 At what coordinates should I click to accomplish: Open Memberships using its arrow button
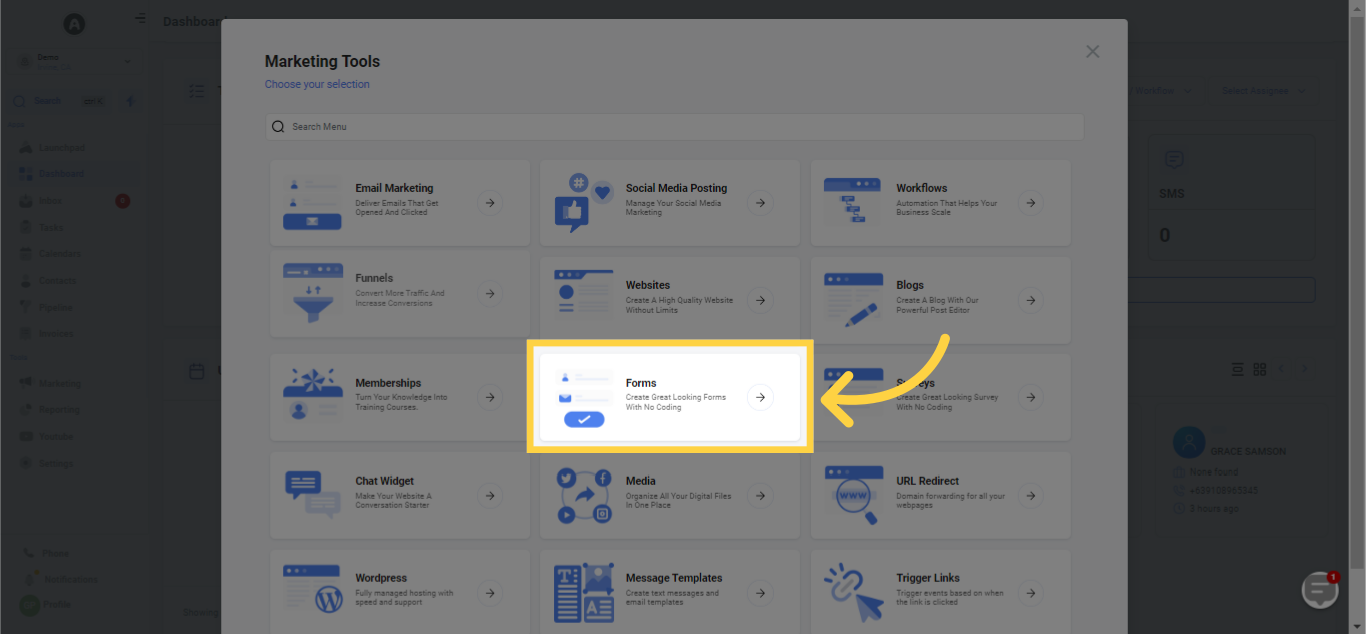(x=490, y=397)
